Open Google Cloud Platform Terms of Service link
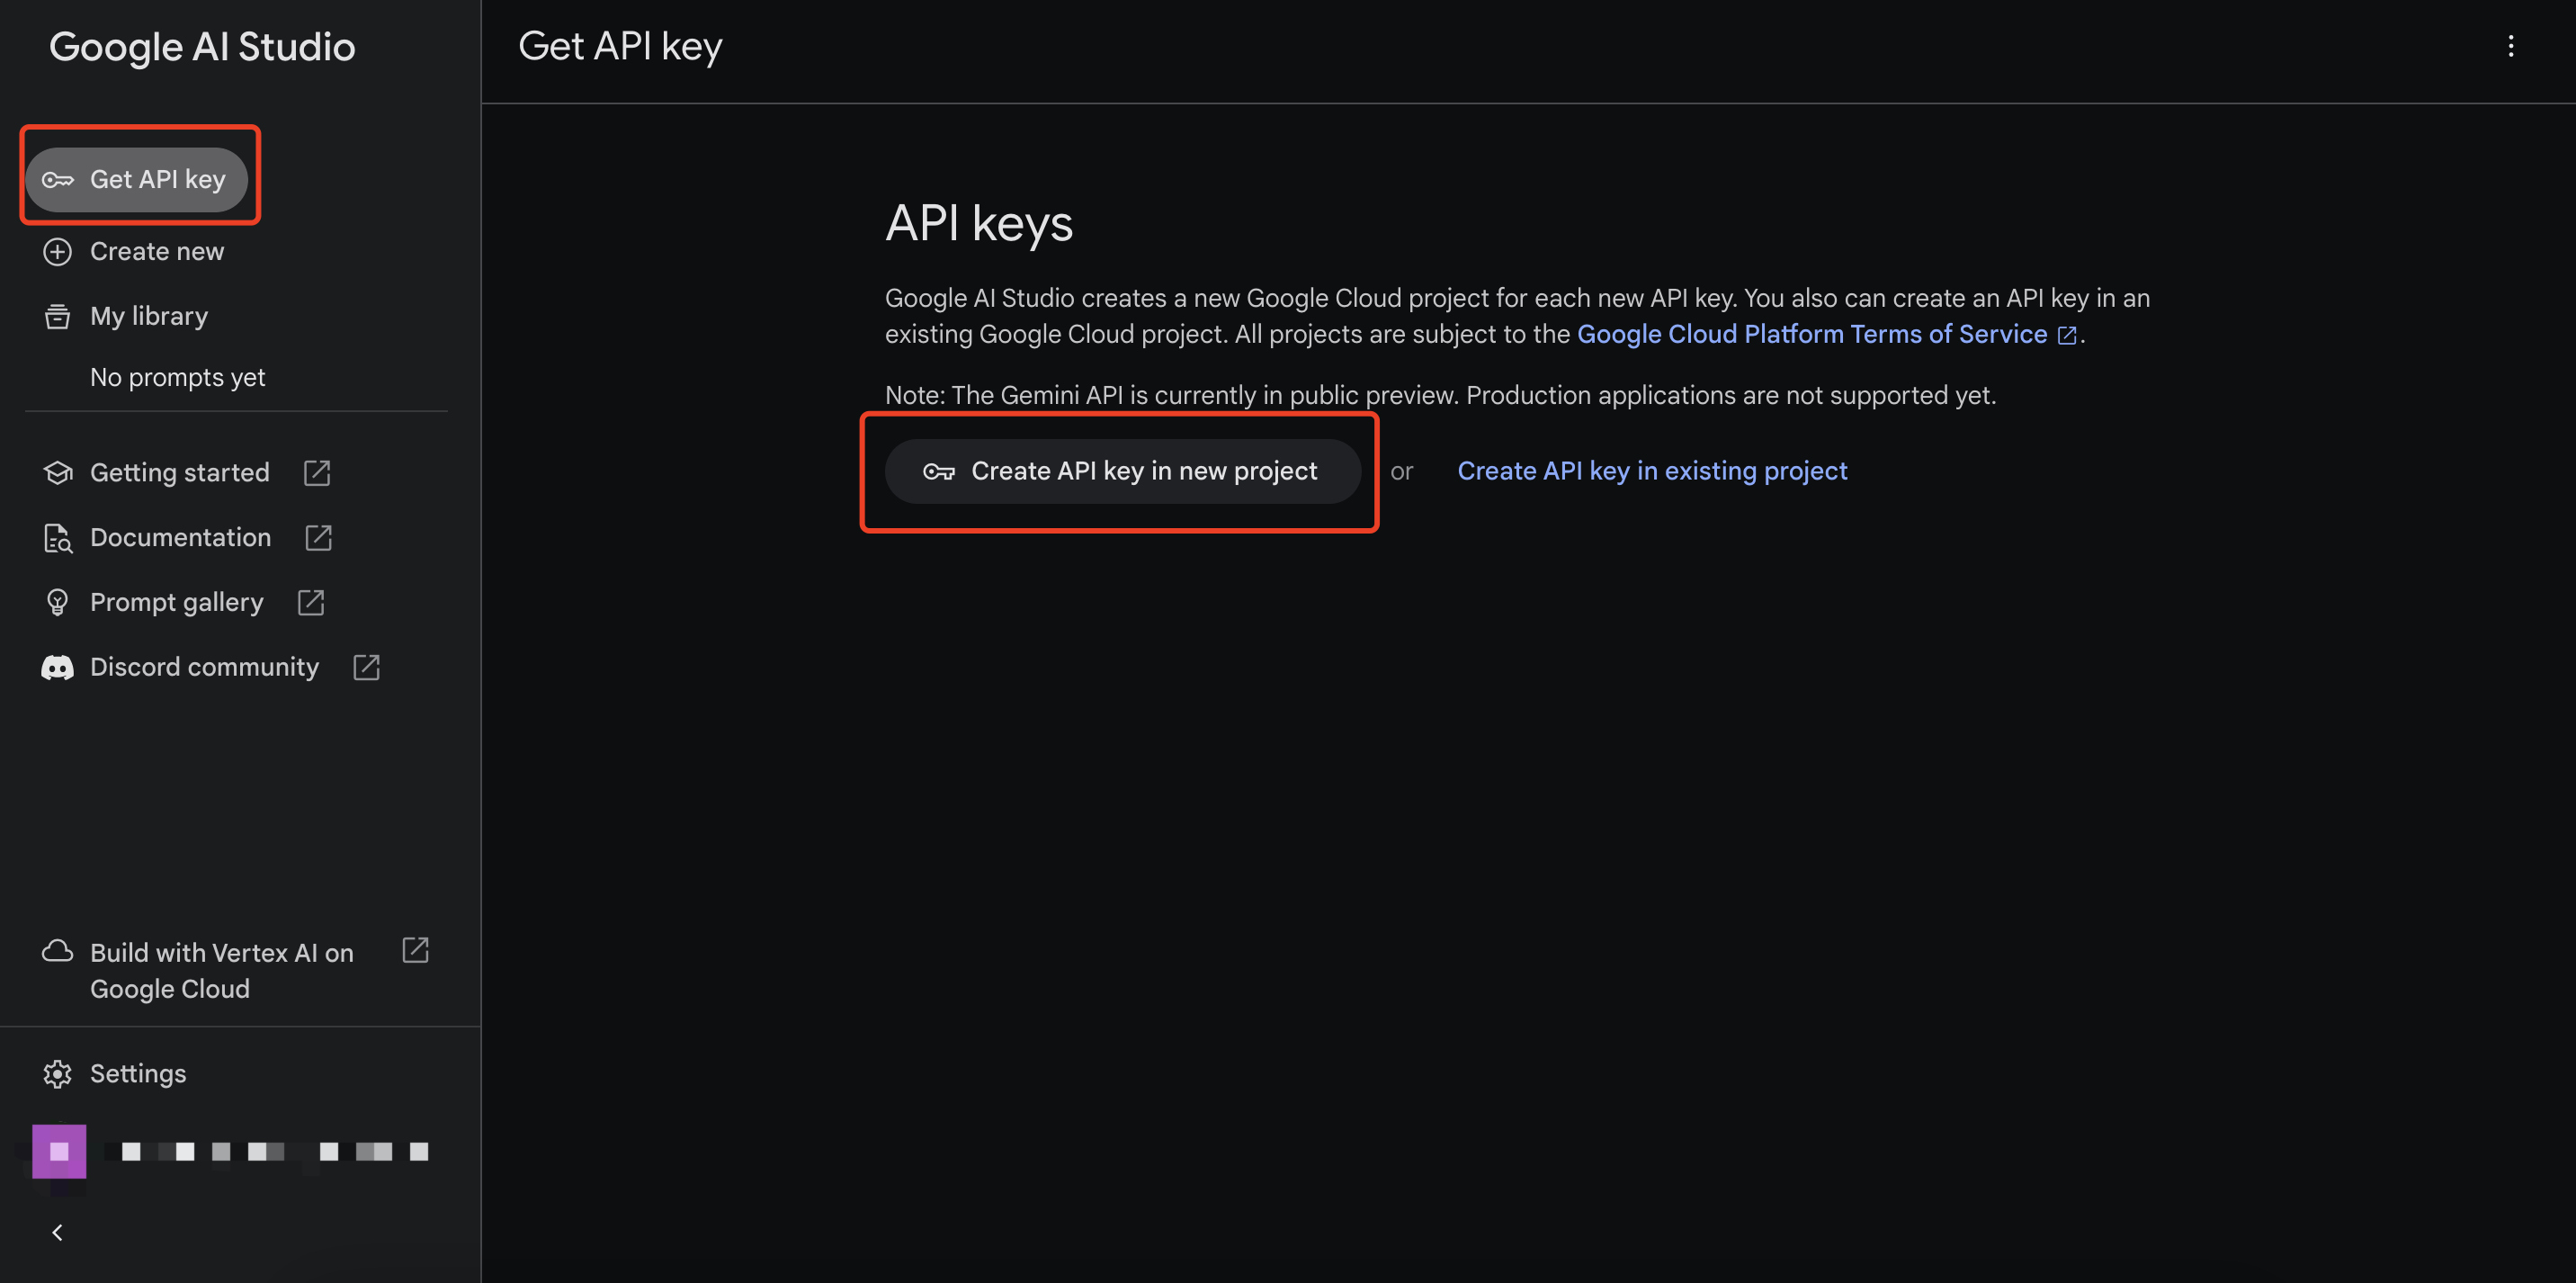2576x1283 pixels. tap(1811, 334)
